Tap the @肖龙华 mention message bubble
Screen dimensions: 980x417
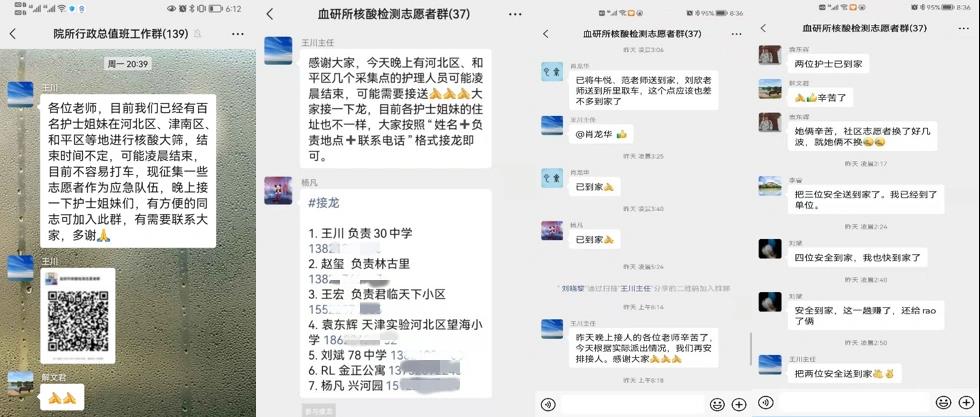pyautogui.click(x=601, y=134)
